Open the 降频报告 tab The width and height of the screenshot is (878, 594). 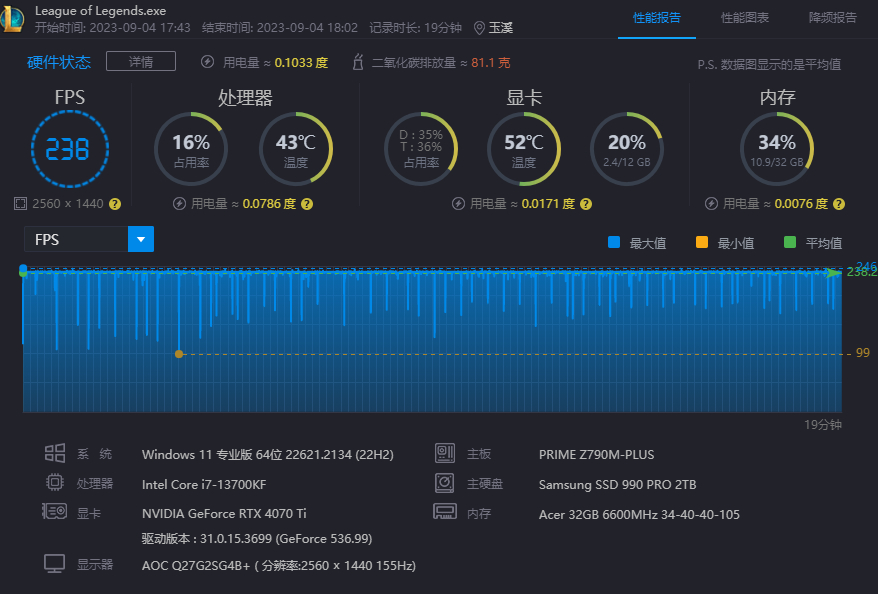[x=833, y=18]
